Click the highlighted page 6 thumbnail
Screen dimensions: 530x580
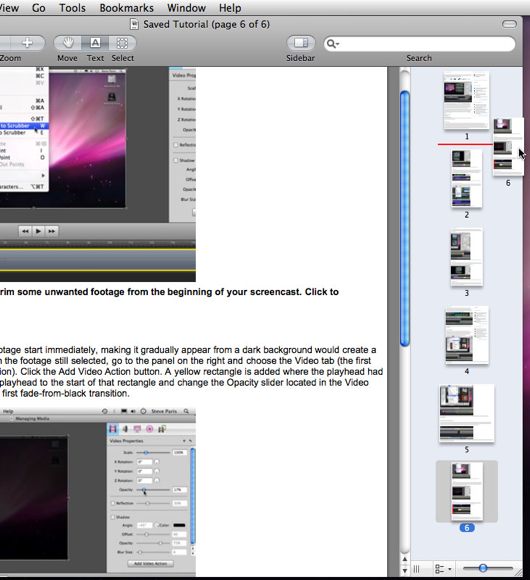coord(467,491)
